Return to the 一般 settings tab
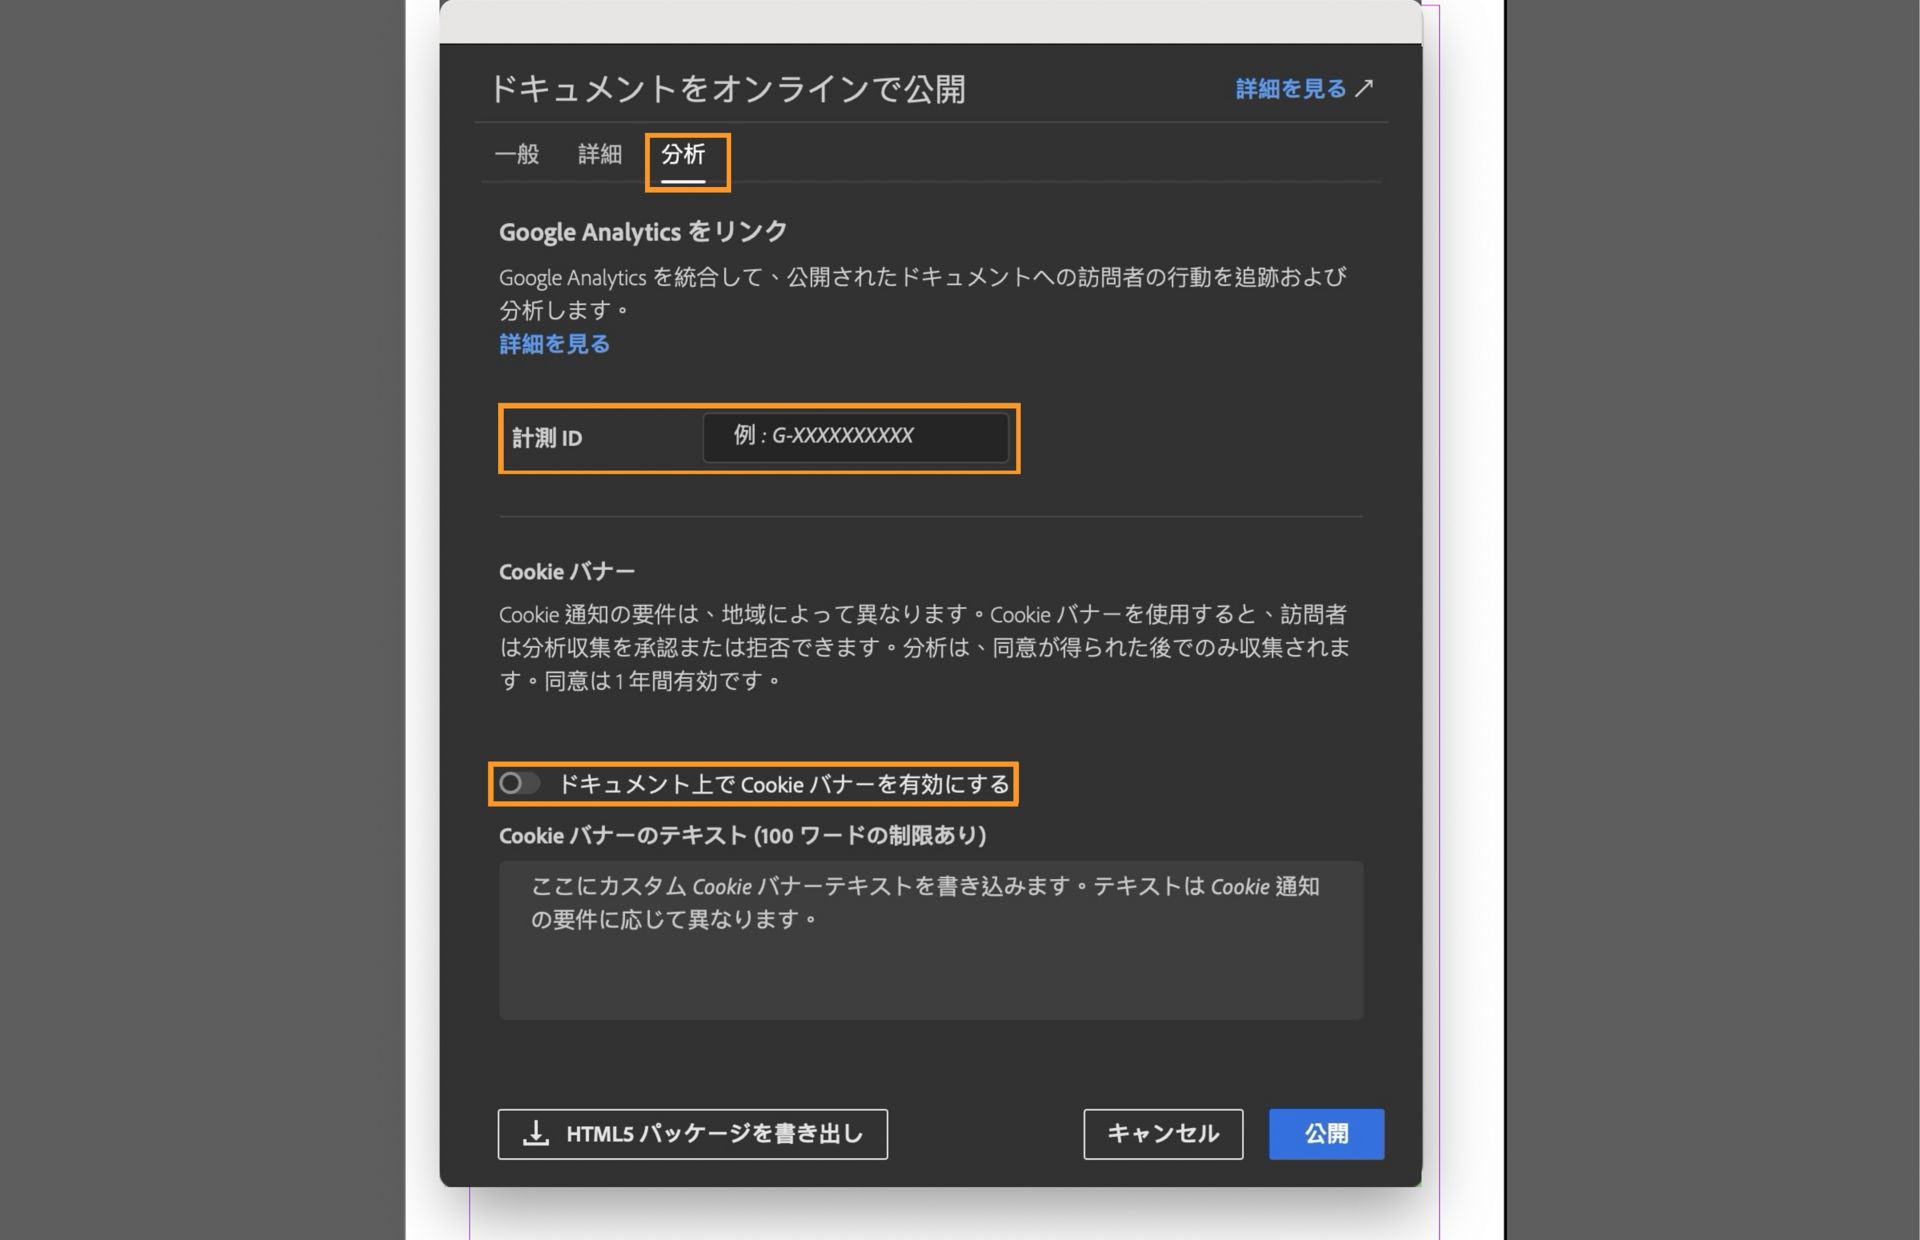 tap(516, 154)
